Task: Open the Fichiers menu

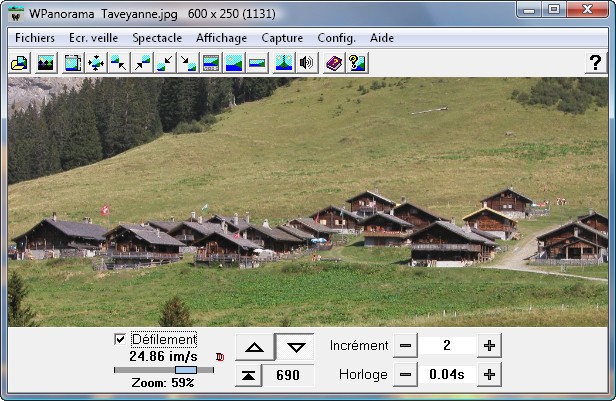Action: click(x=35, y=38)
